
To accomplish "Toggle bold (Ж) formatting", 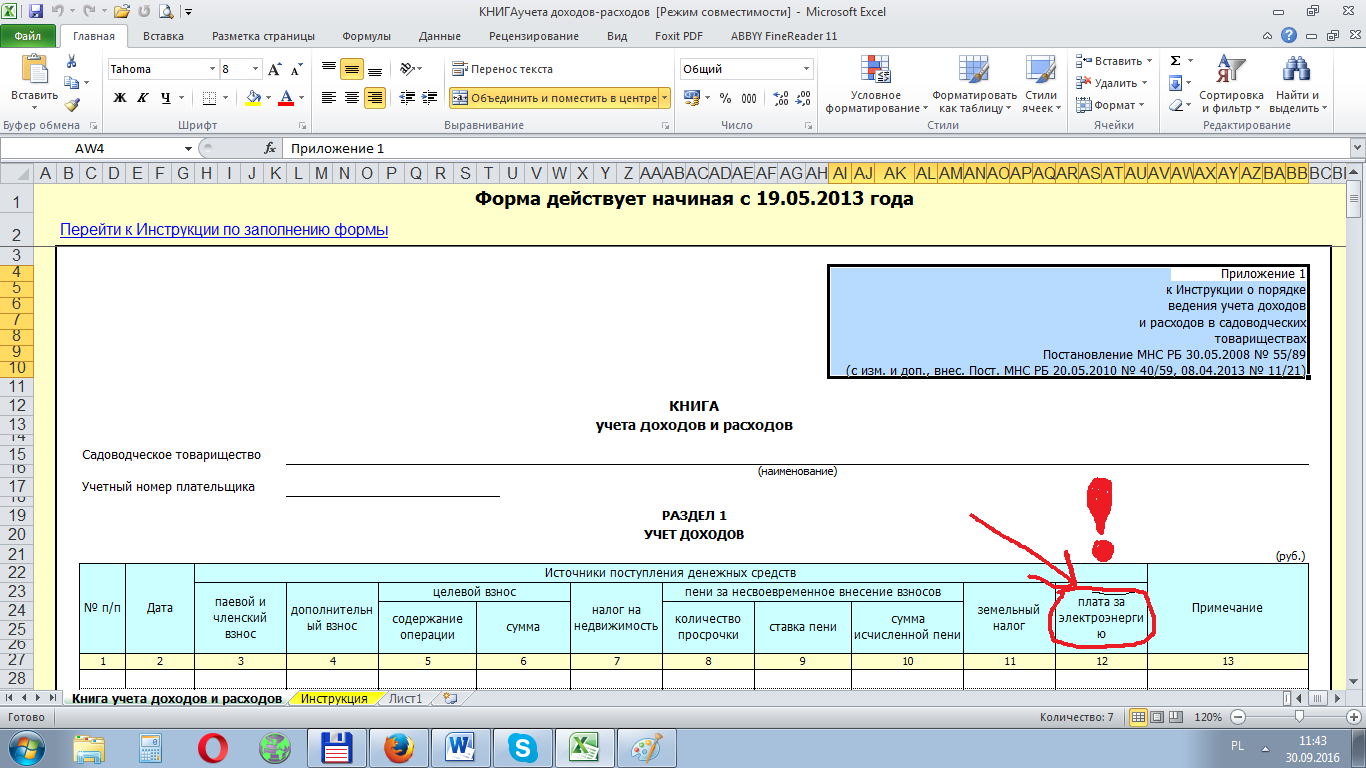I will tap(120, 97).
